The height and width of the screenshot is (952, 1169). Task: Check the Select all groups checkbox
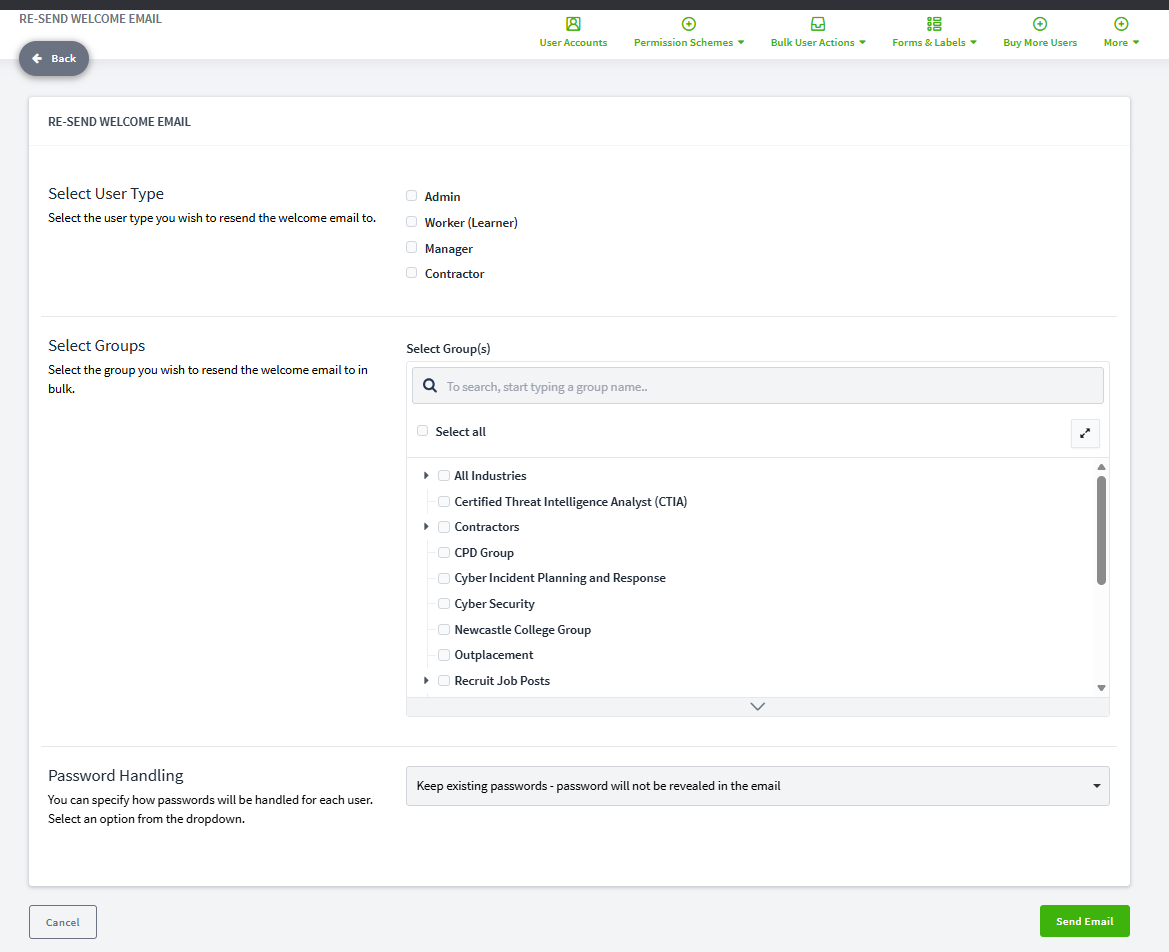[422, 431]
